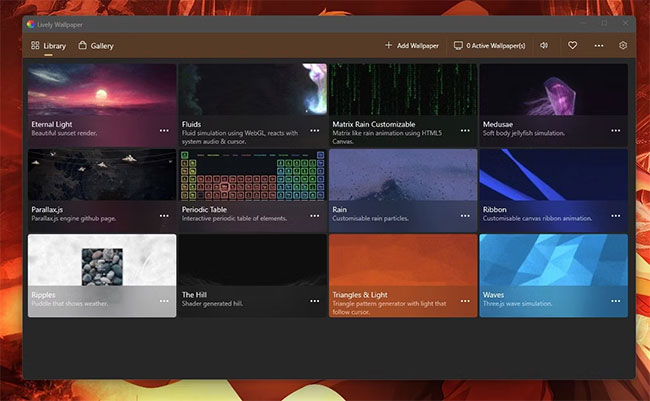Click 'Soft body jellyfish simulation.' description

tap(524, 133)
